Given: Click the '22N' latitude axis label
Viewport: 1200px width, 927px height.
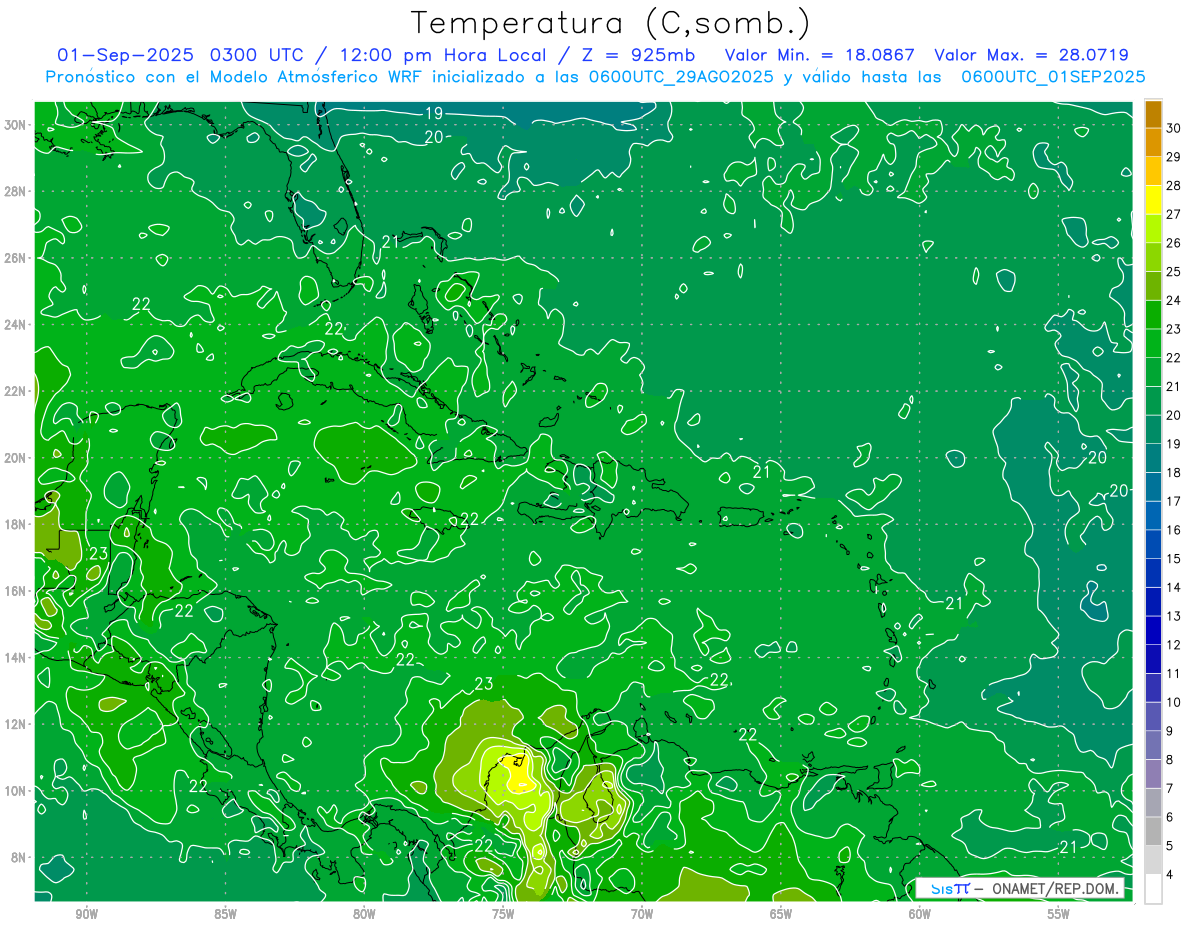Looking at the screenshot, I should tap(16, 391).
